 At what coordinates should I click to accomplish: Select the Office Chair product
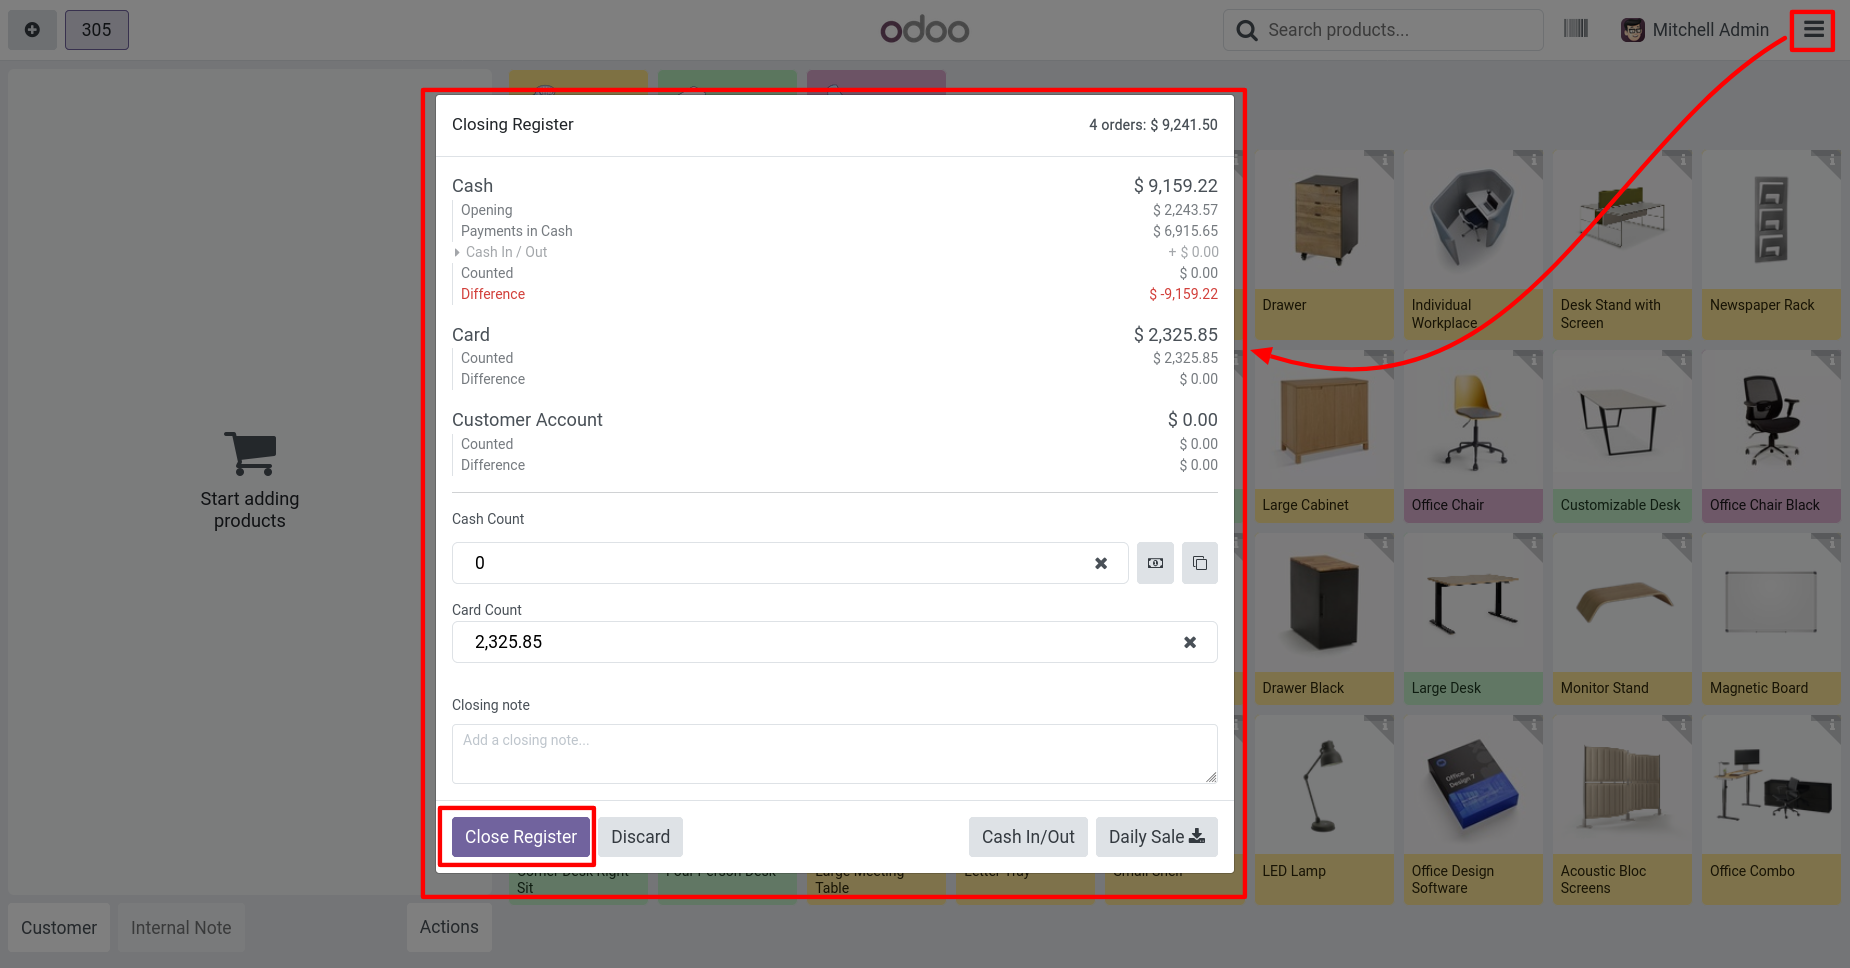pos(1473,436)
